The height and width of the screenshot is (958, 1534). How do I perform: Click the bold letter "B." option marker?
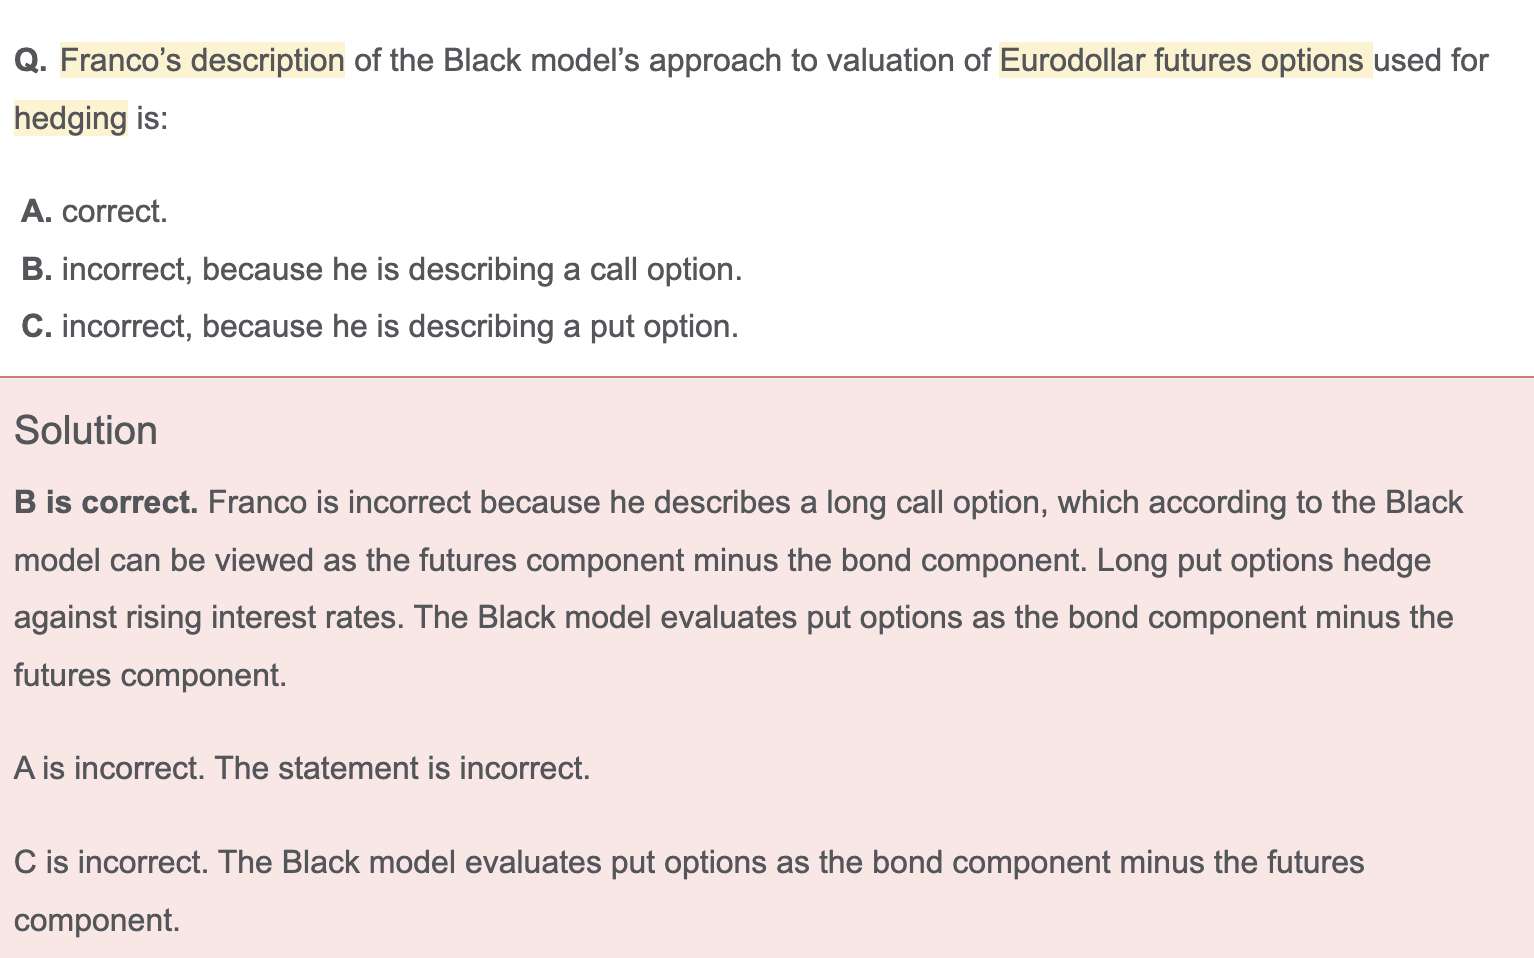(x=36, y=270)
